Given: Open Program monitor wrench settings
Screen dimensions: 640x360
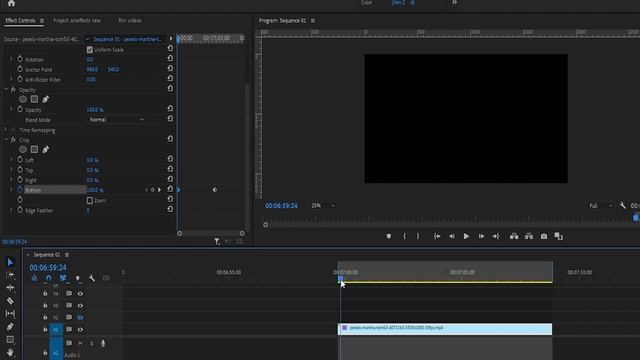Looking at the screenshot, I should 622,205.
